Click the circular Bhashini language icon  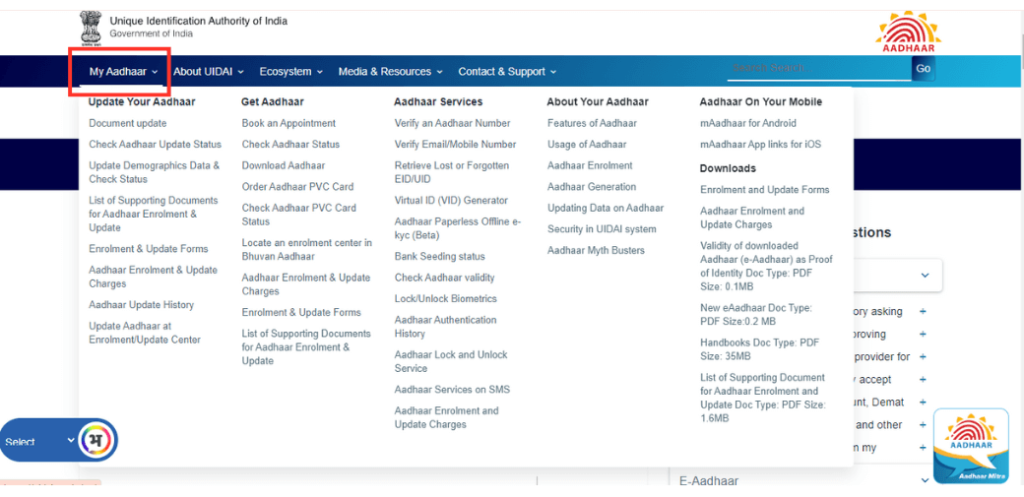98,440
